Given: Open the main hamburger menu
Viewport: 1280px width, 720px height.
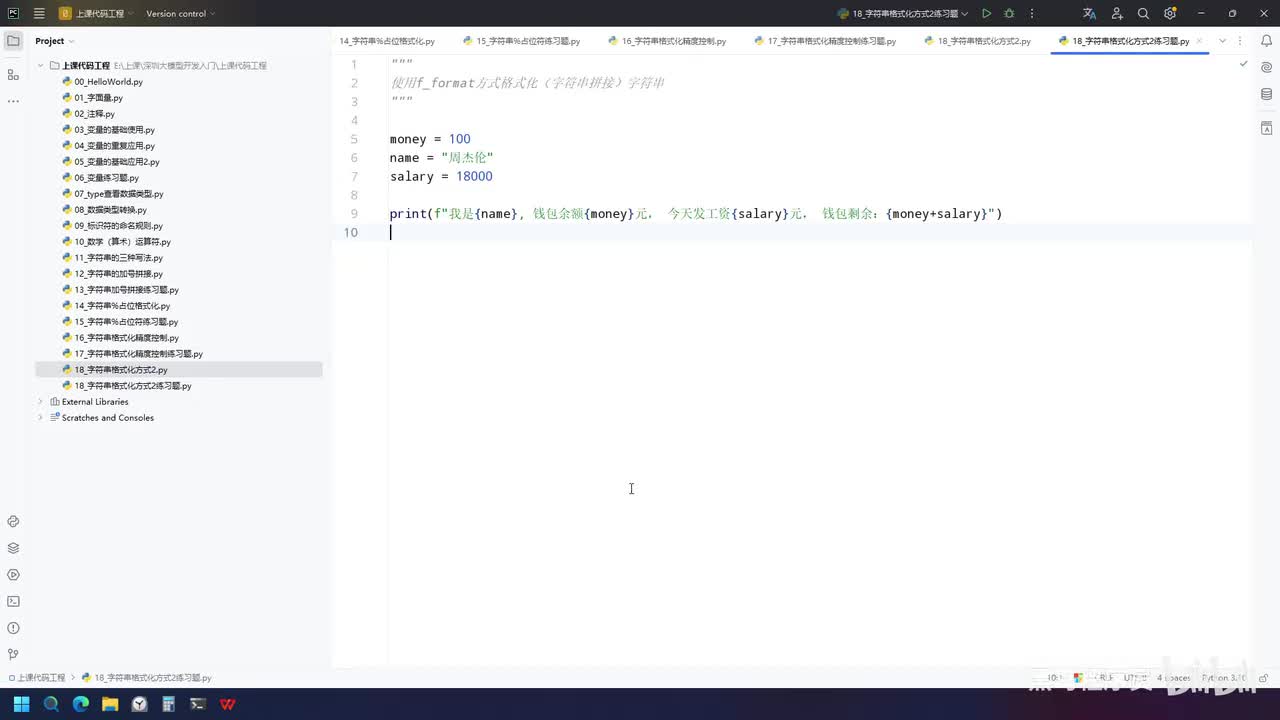Looking at the screenshot, I should coord(39,14).
